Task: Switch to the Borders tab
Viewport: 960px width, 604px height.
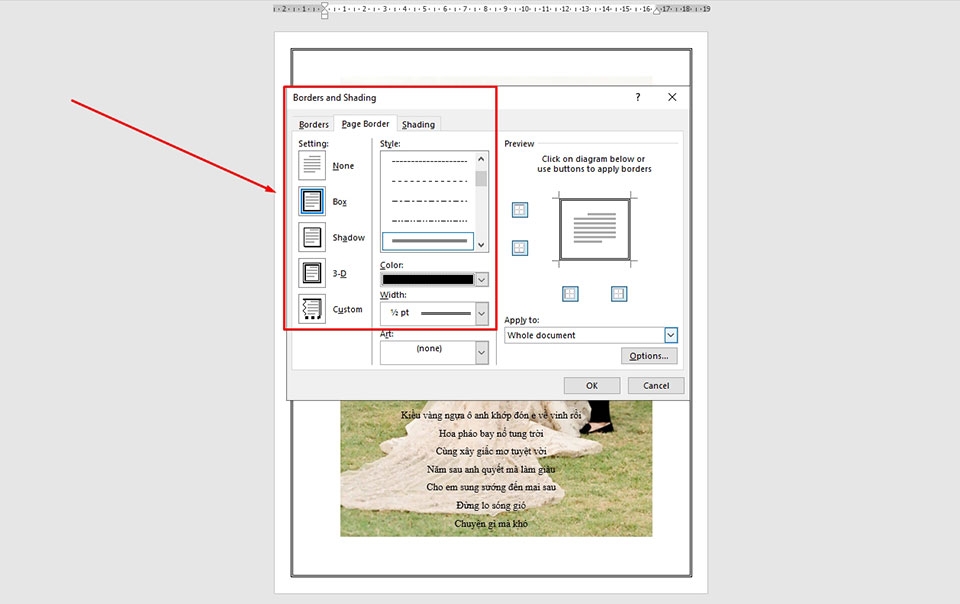Action: [x=312, y=123]
